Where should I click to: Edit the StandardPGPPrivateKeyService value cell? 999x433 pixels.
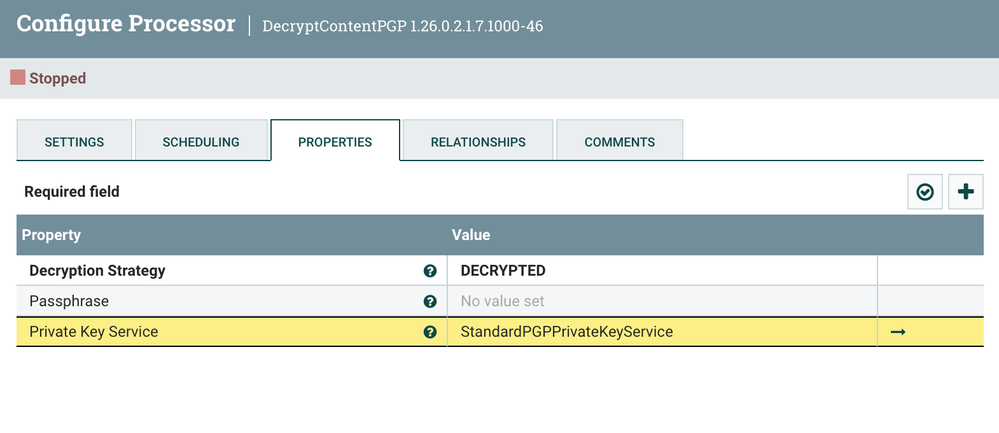pos(663,332)
